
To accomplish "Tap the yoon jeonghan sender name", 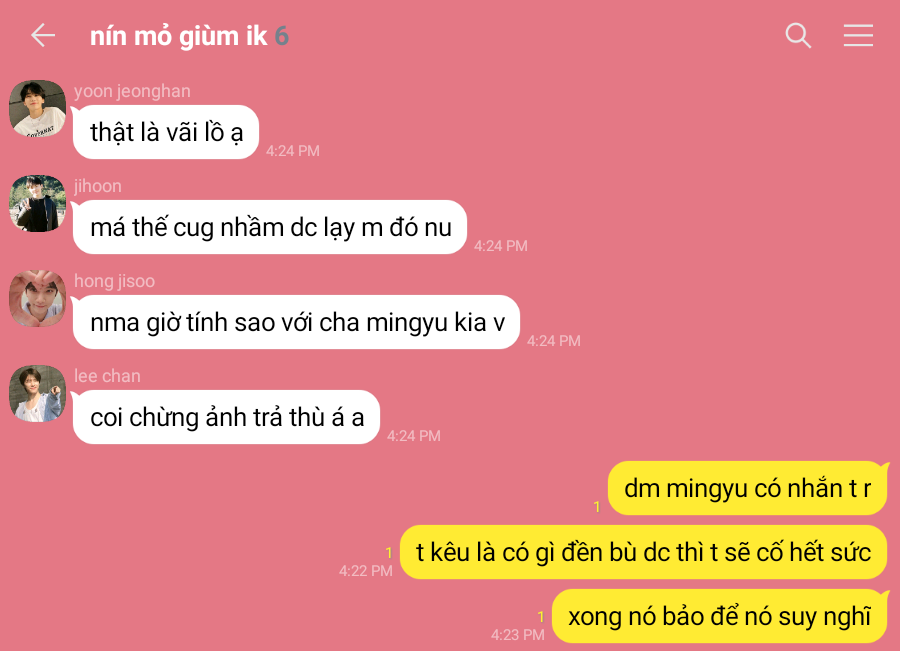I will (132, 91).
